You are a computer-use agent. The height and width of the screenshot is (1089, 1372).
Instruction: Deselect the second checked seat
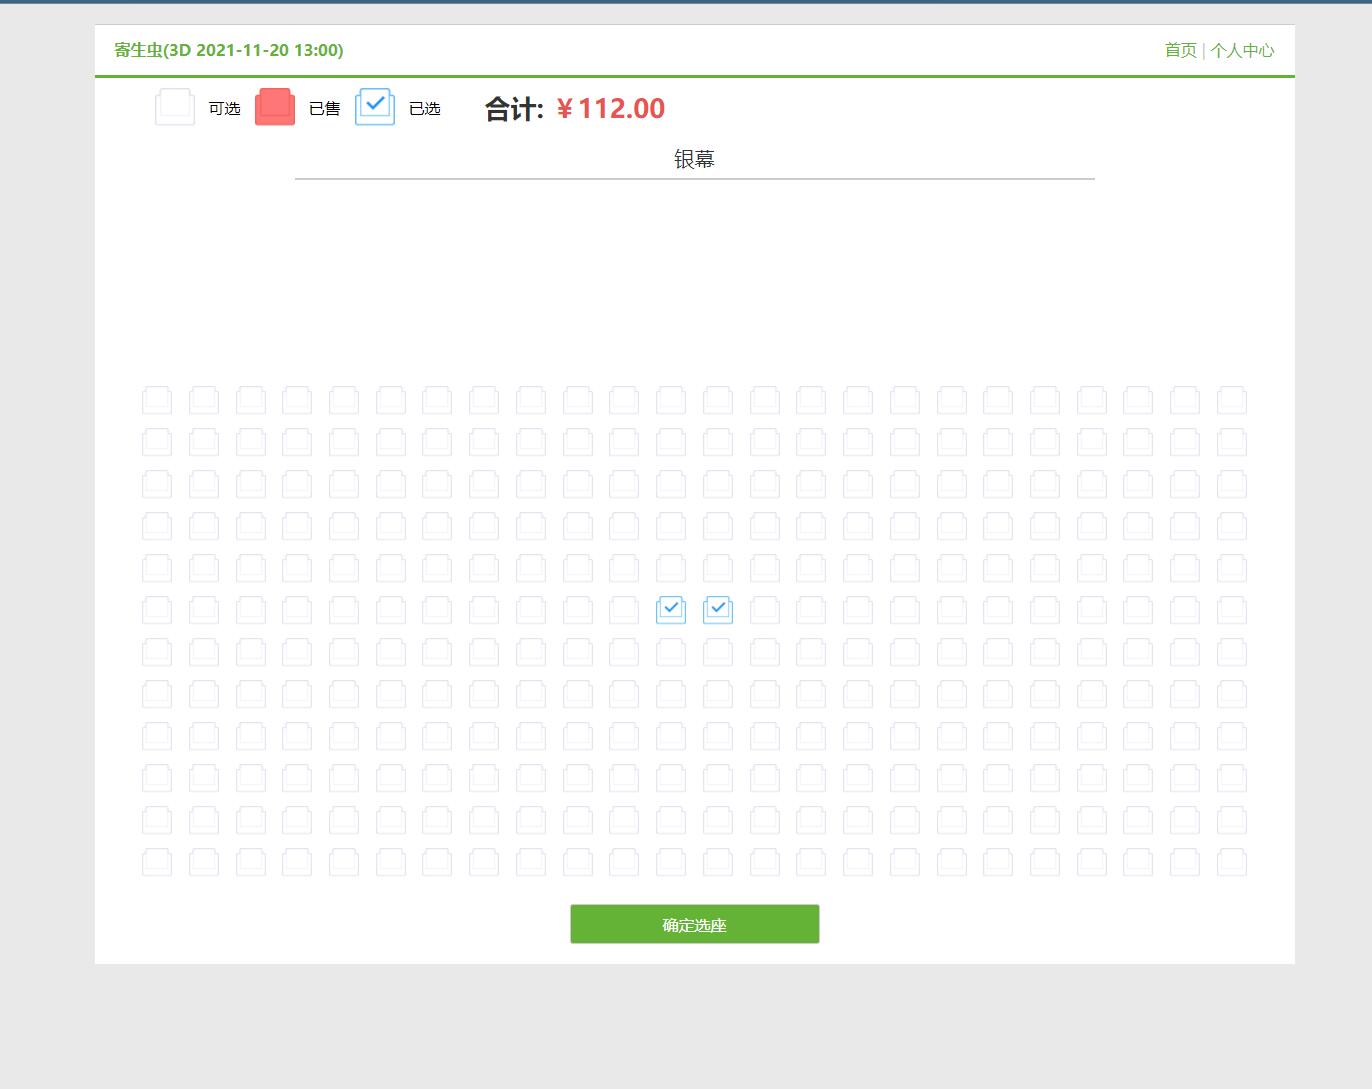point(718,610)
